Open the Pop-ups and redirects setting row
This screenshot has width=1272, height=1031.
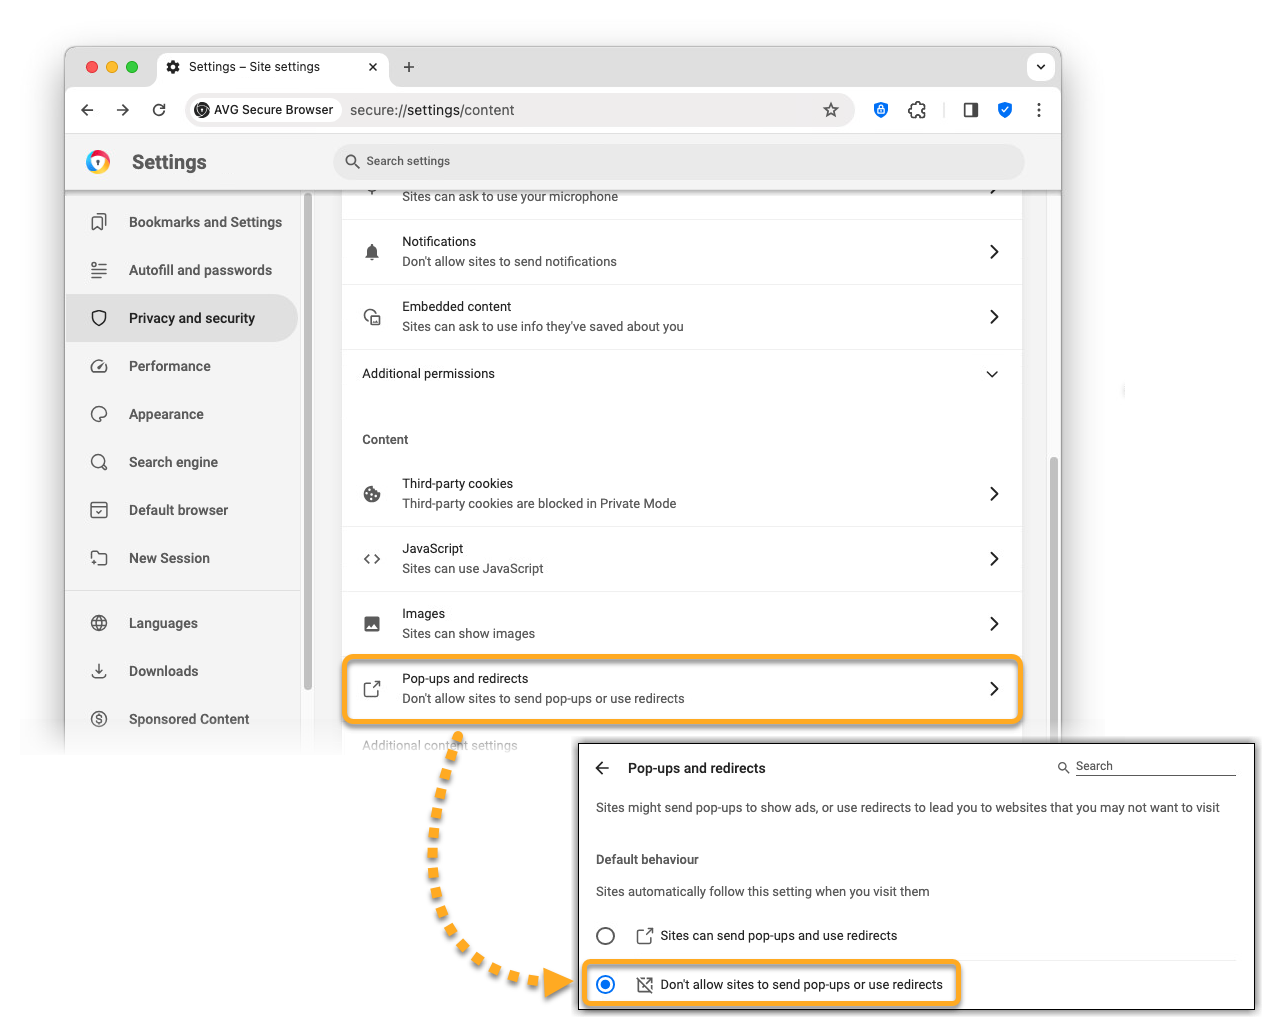click(x=681, y=689)
